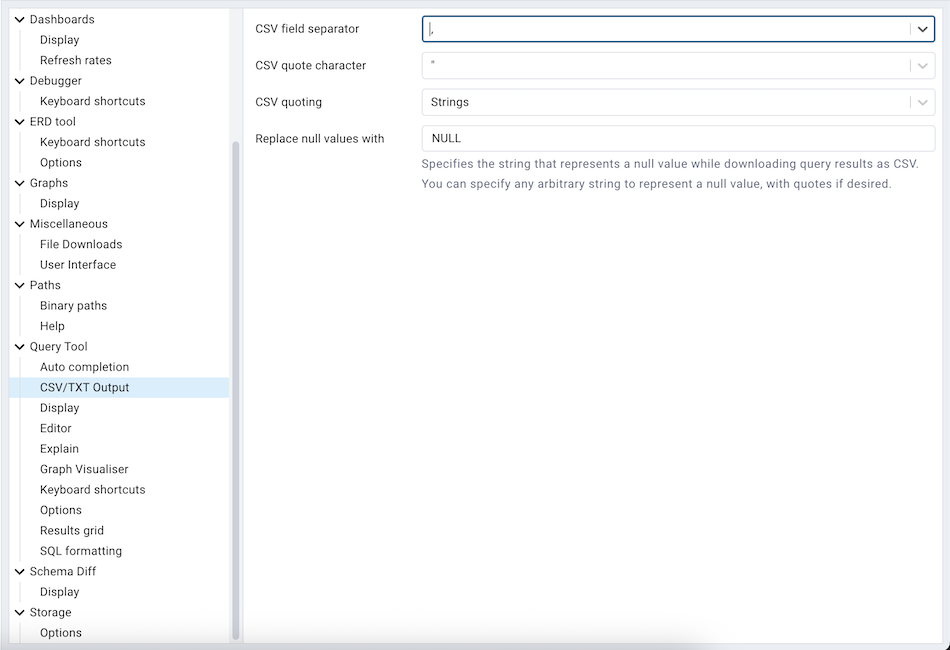
Task: Open Options under ERD tool
Action: 61,162
